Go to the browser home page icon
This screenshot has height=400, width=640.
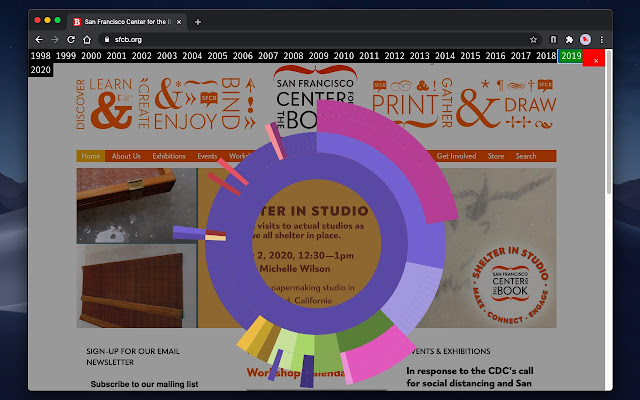86,39
